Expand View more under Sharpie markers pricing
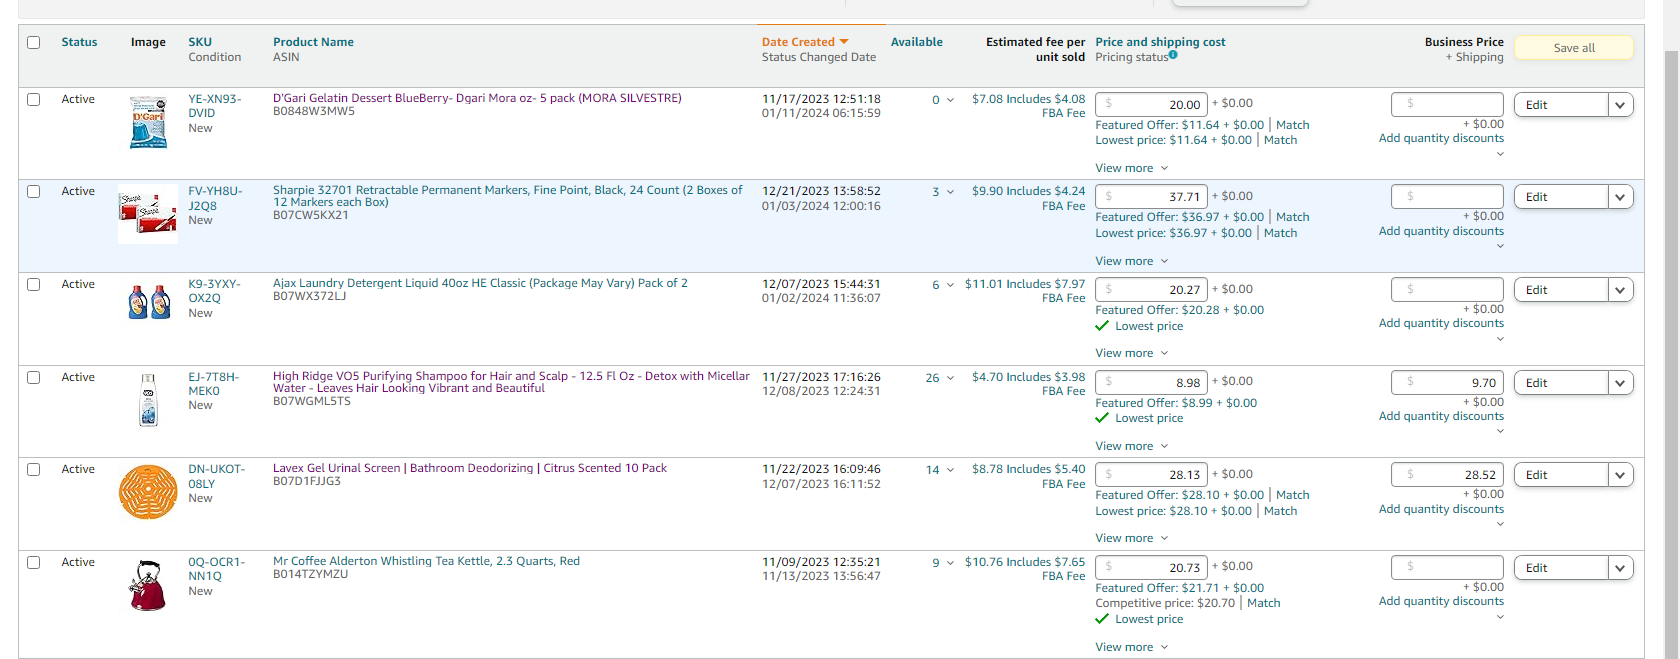 1131,261
